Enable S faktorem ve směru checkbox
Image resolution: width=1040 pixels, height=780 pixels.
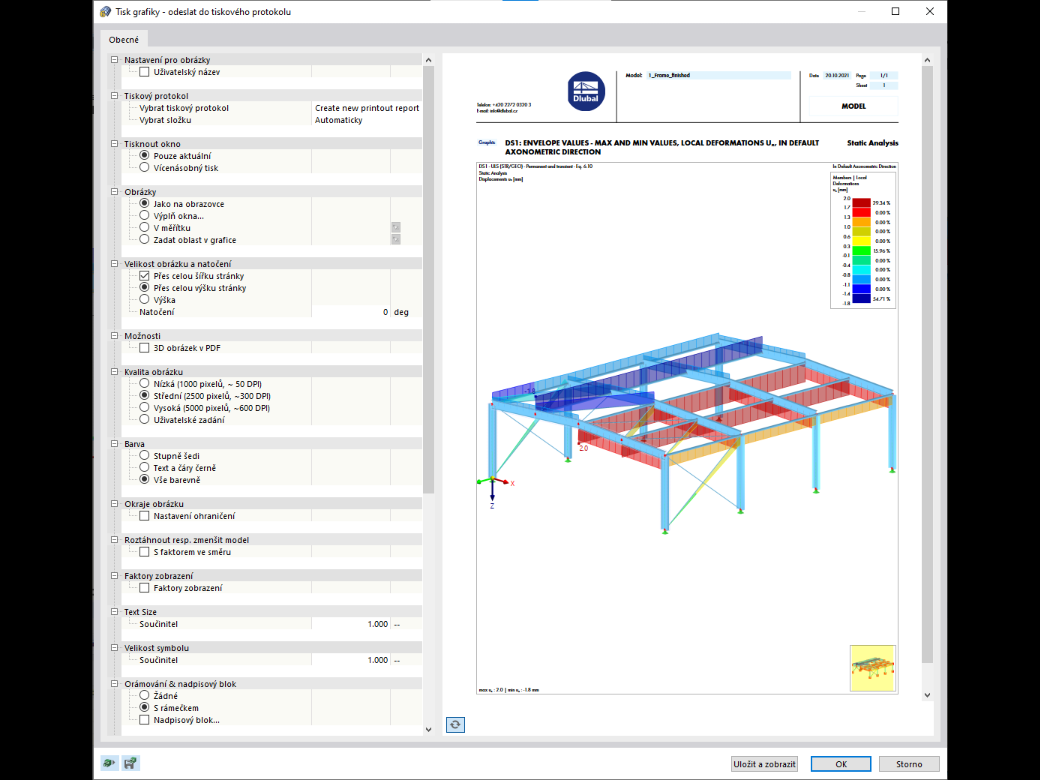[144, 552]
